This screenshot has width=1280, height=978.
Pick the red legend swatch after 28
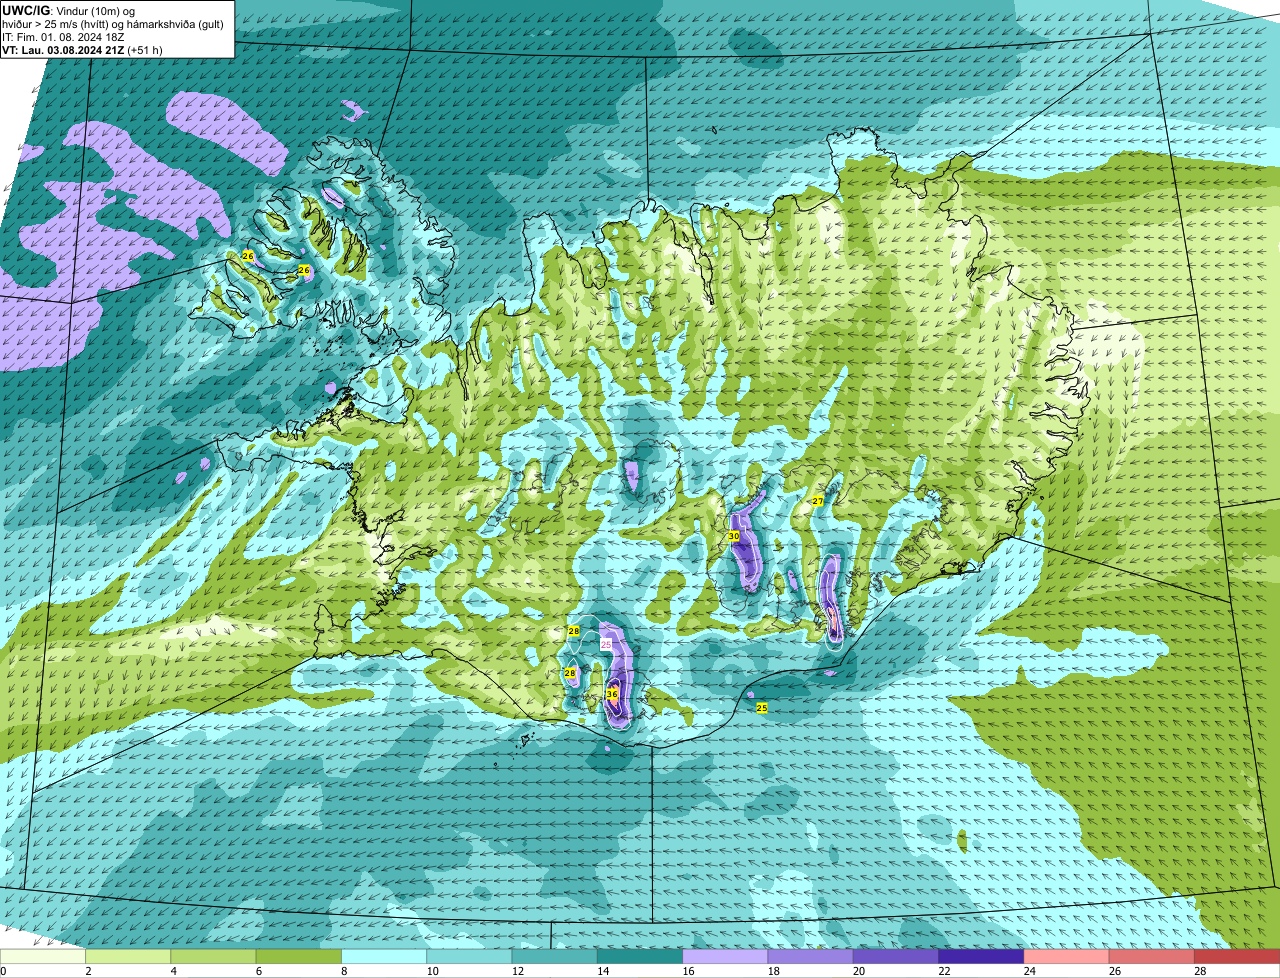point(1237,956)
